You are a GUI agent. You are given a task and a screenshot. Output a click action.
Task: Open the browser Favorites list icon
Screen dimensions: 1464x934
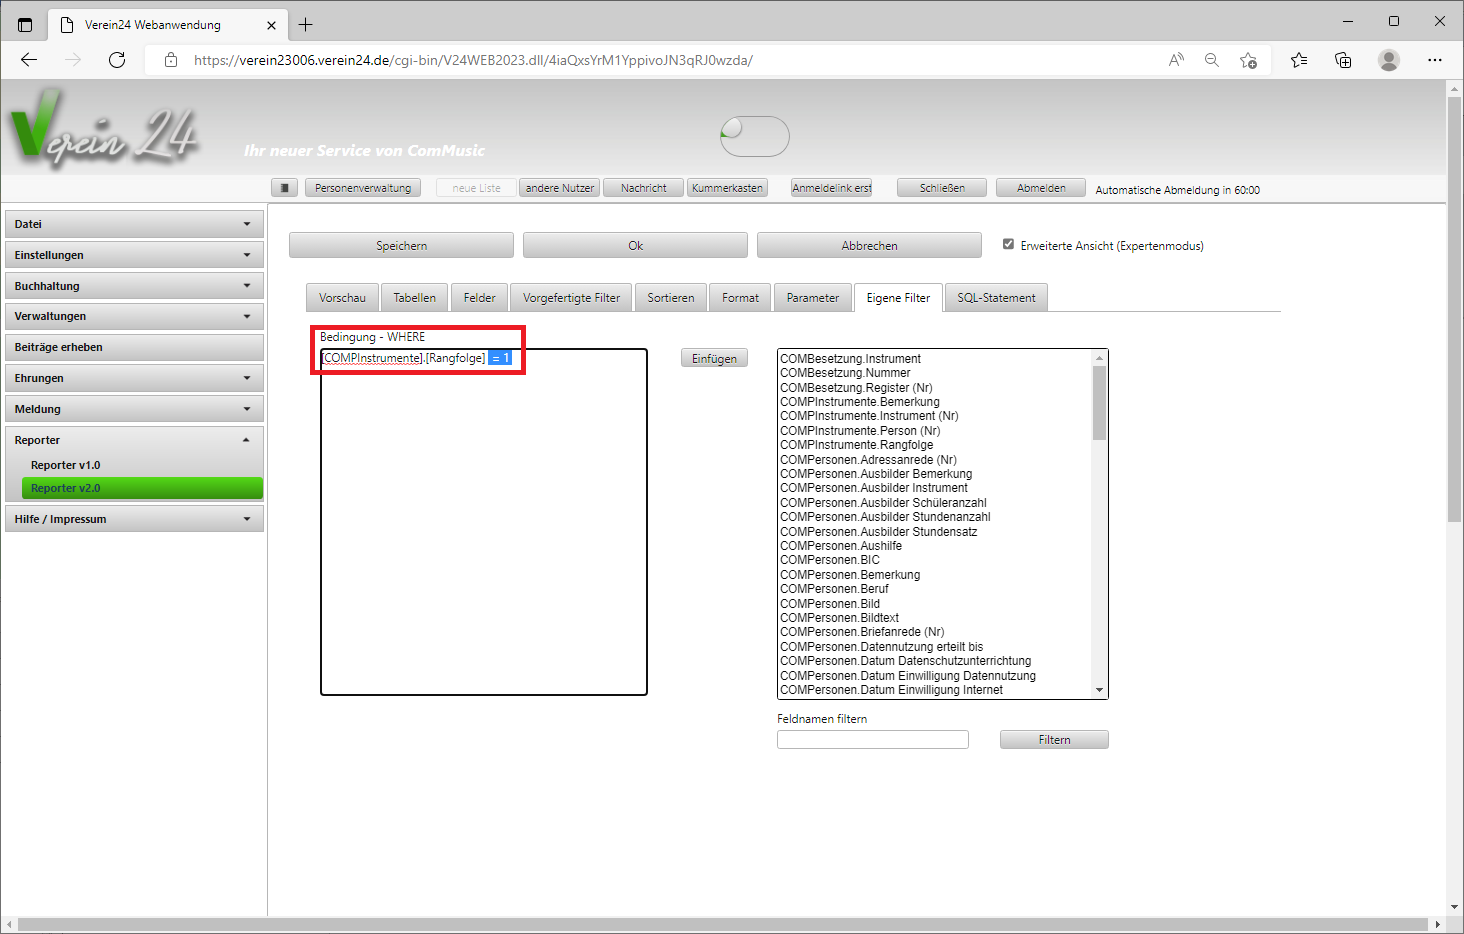click(1299, 60)
